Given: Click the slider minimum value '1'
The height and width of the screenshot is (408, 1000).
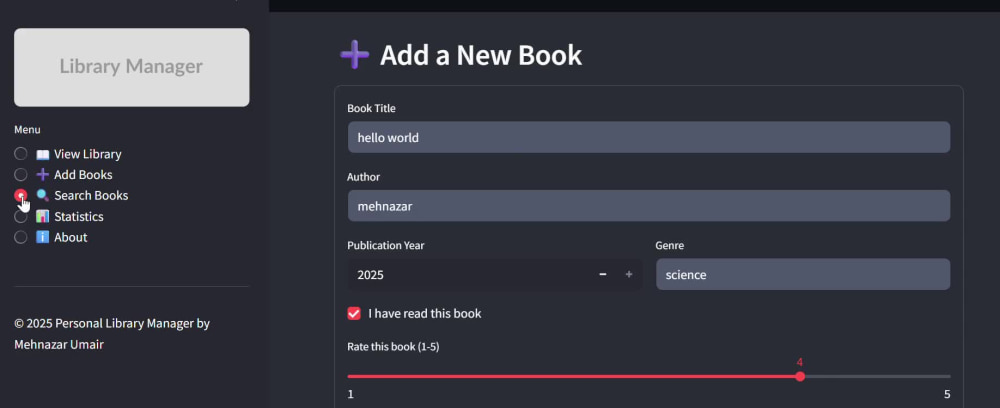Looking at the screenshot, I should pos(350,394).
